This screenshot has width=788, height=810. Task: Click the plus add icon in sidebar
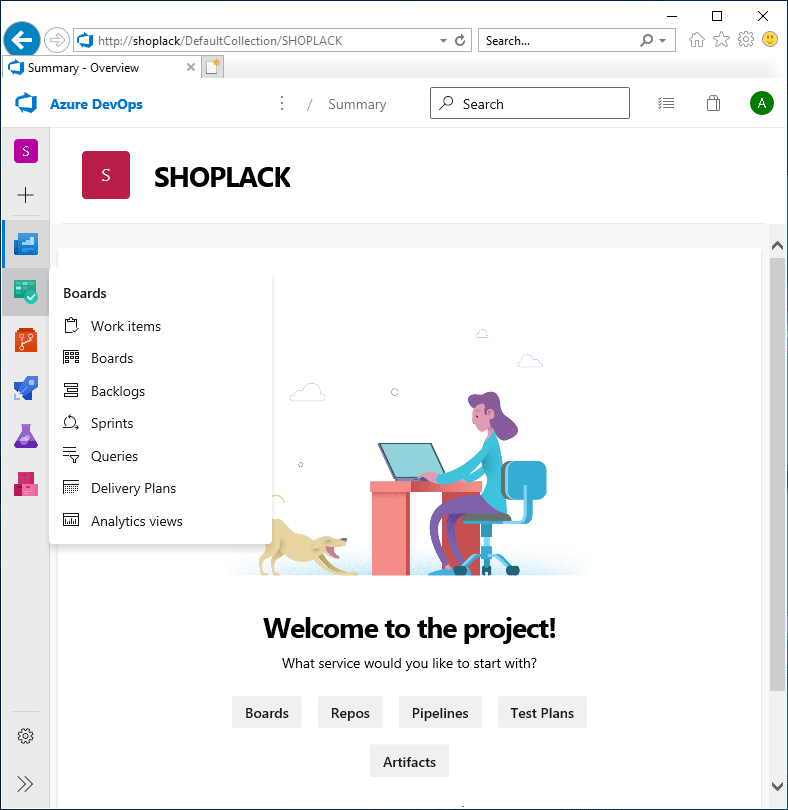click(25, 195)
